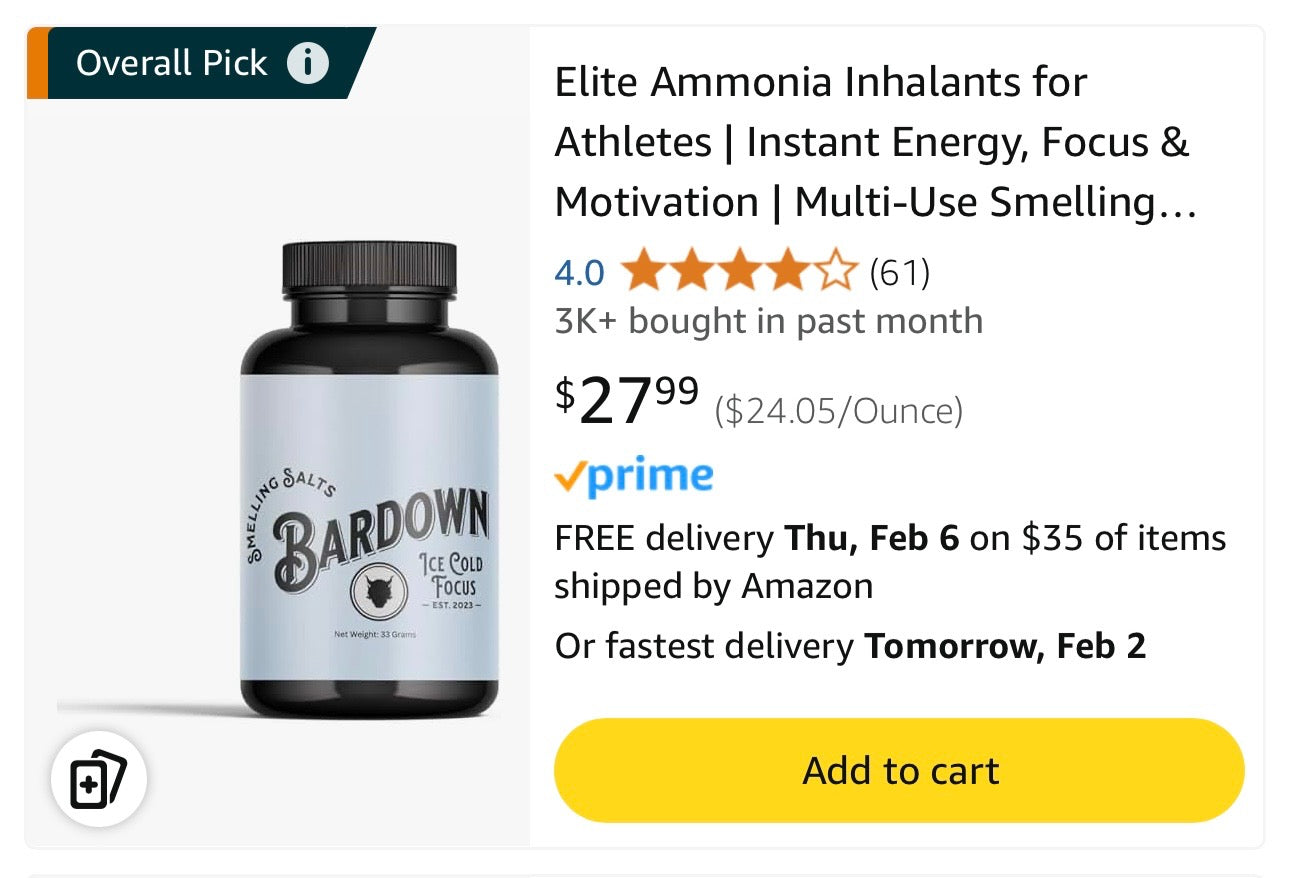This screenshot has height=878, width=1290.
Task: Click the bull emblem on bottle label
Action: [377, 594]
